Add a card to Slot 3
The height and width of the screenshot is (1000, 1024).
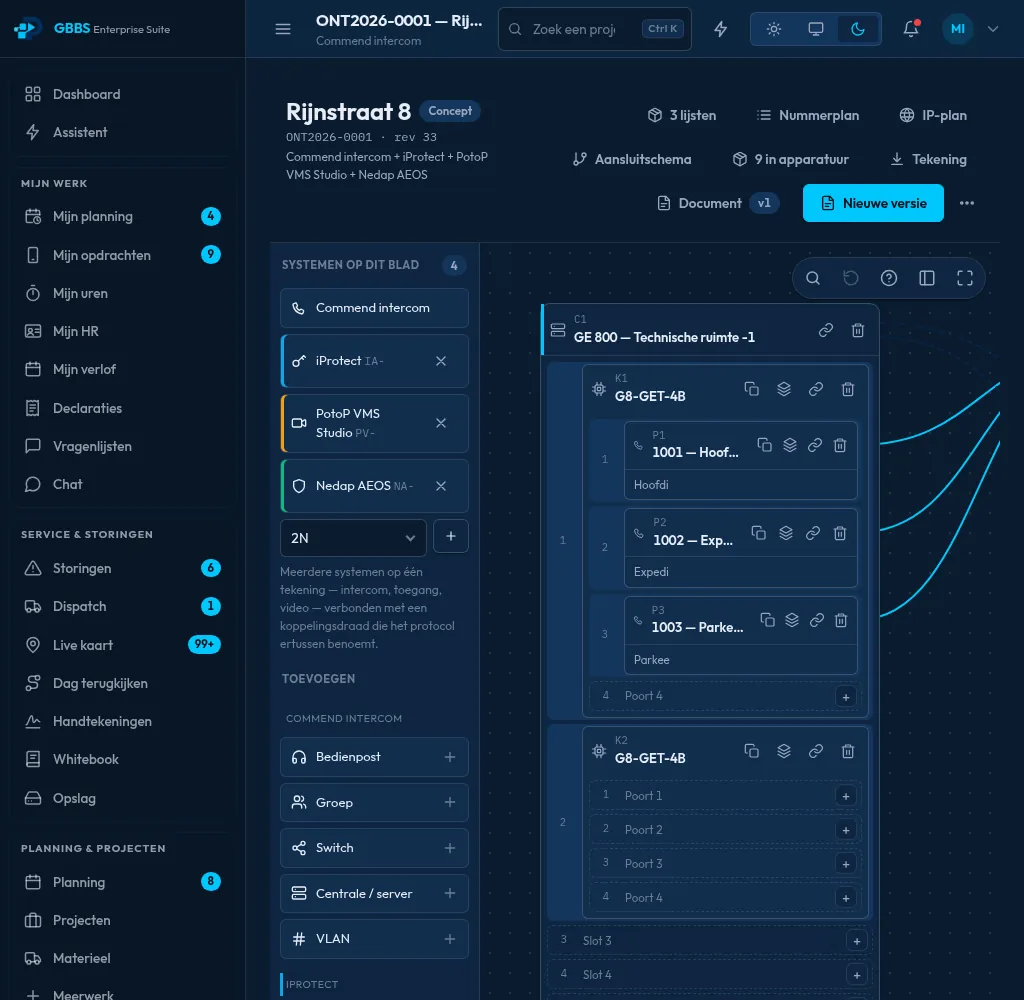[856, 941]
